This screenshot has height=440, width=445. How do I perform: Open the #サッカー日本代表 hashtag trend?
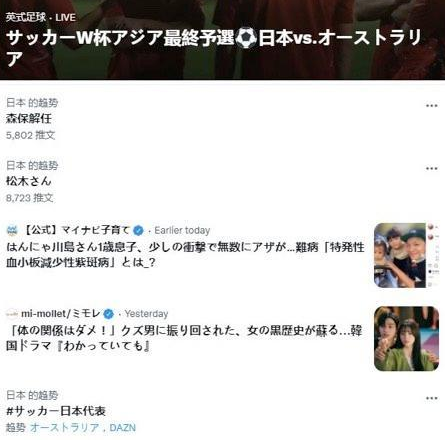(56, 411)
